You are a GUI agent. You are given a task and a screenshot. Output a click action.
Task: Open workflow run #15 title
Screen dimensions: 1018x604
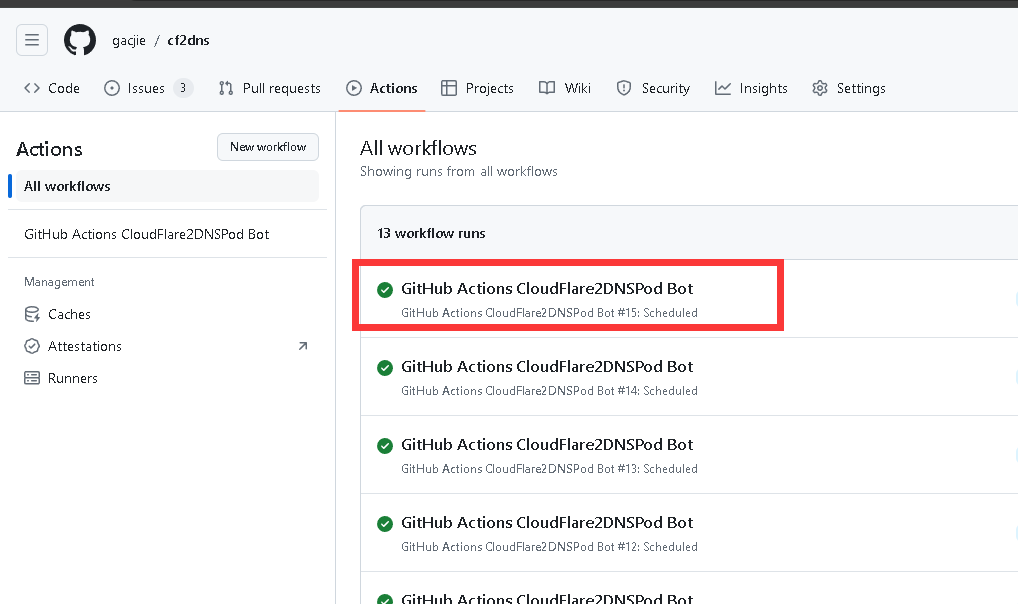point(547,288)
